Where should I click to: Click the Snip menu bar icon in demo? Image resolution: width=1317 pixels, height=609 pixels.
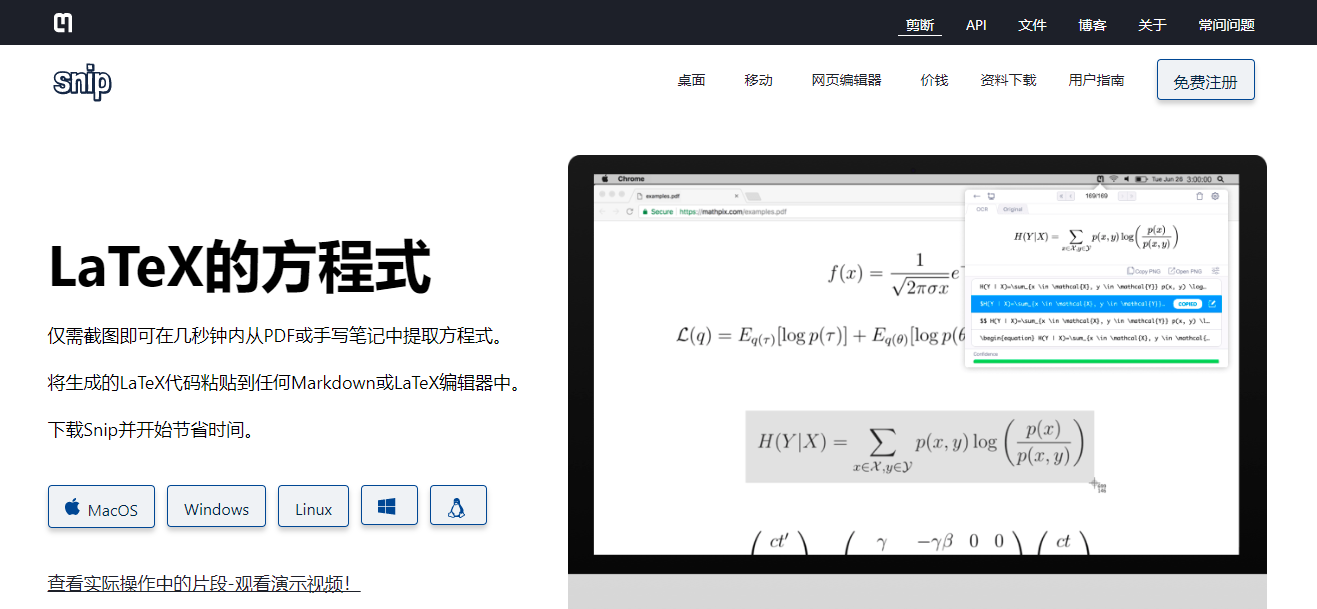(x=1100, y=179)
